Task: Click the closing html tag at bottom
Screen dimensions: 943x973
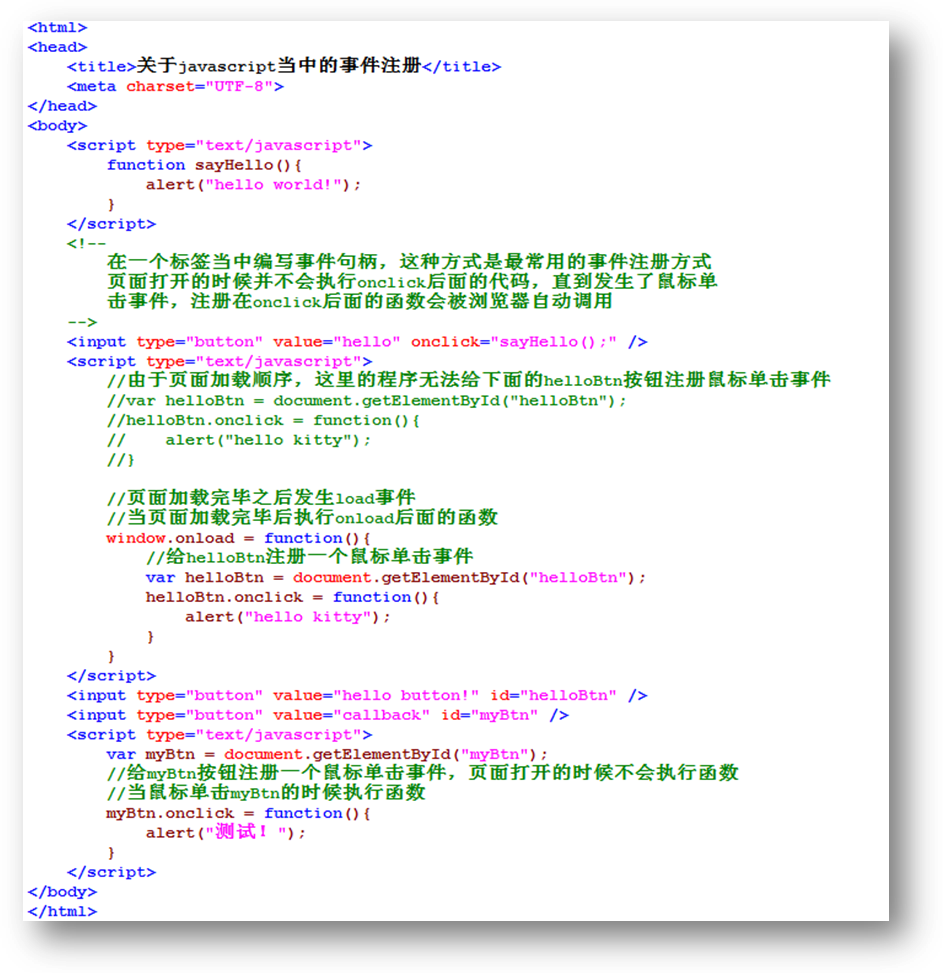Action: 62,912
